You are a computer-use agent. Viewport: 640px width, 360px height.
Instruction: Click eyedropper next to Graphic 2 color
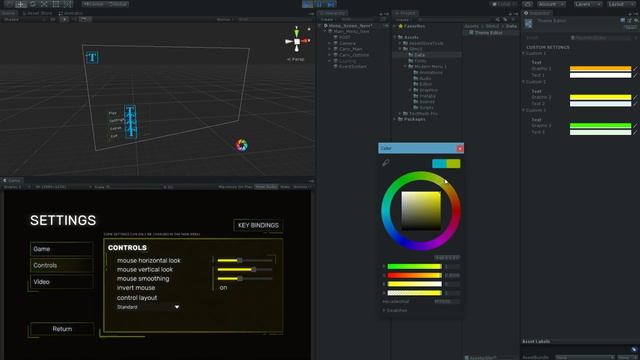tap(635, 97)
